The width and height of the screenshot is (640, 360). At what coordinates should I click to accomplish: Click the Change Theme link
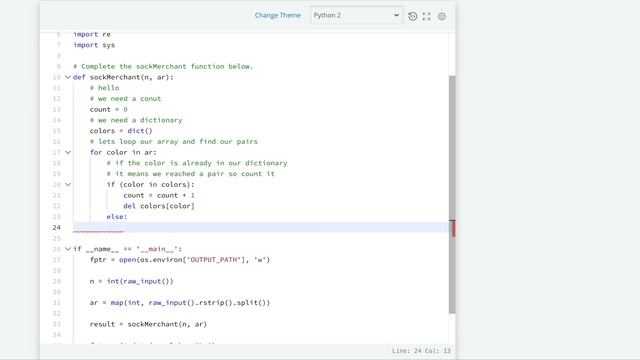[278, 15]
